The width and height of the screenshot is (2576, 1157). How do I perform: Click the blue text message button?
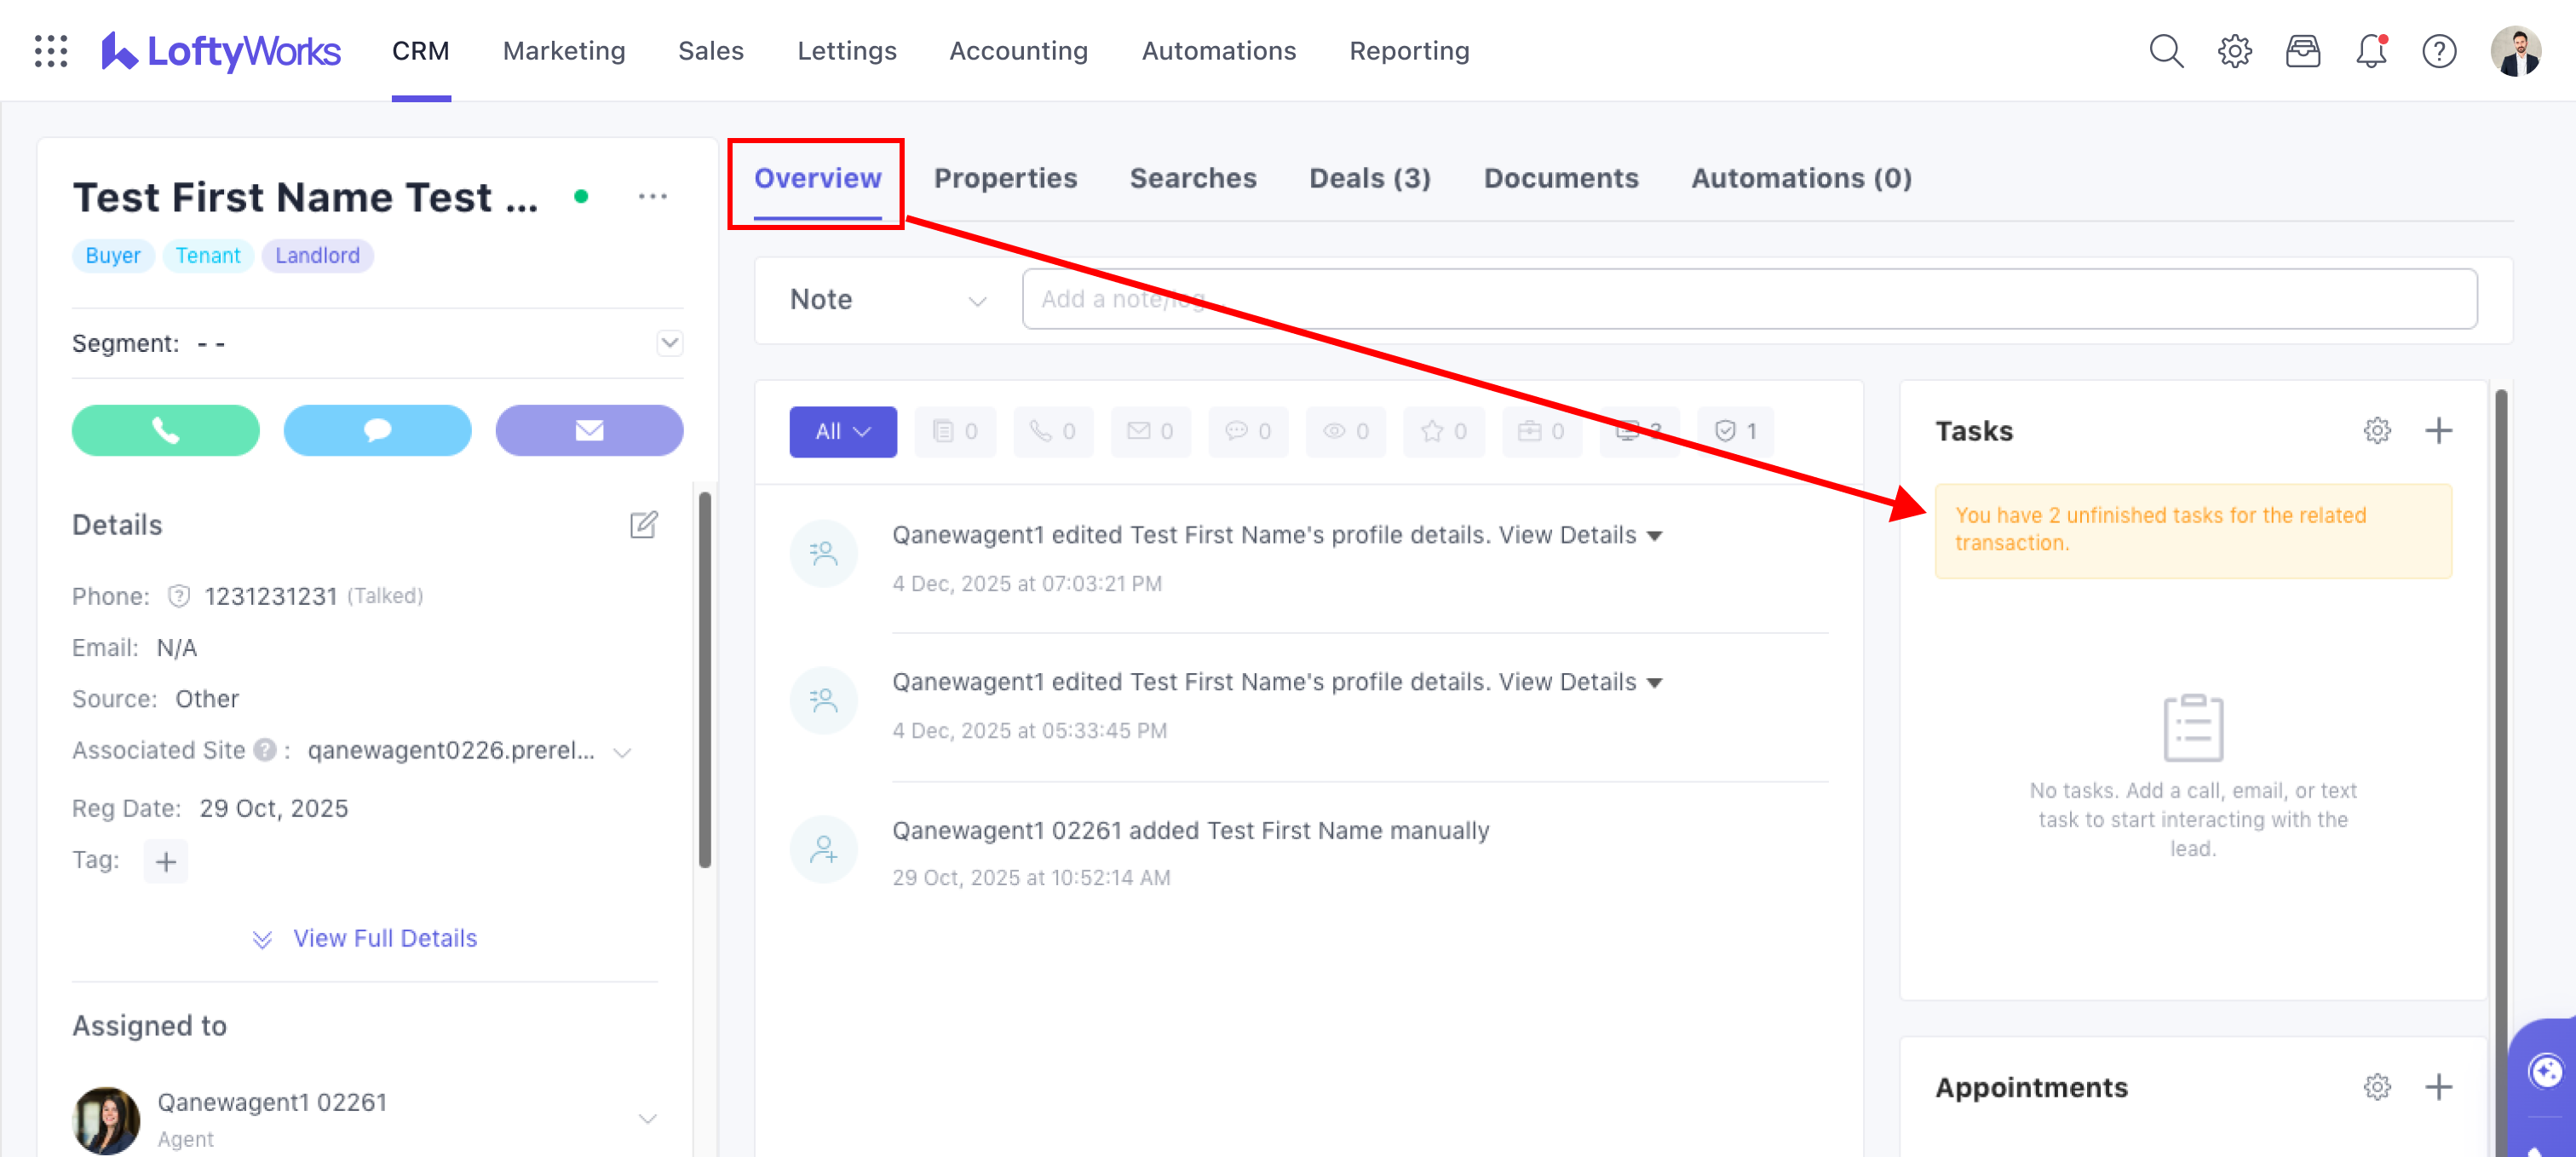(x=377, y=430)
